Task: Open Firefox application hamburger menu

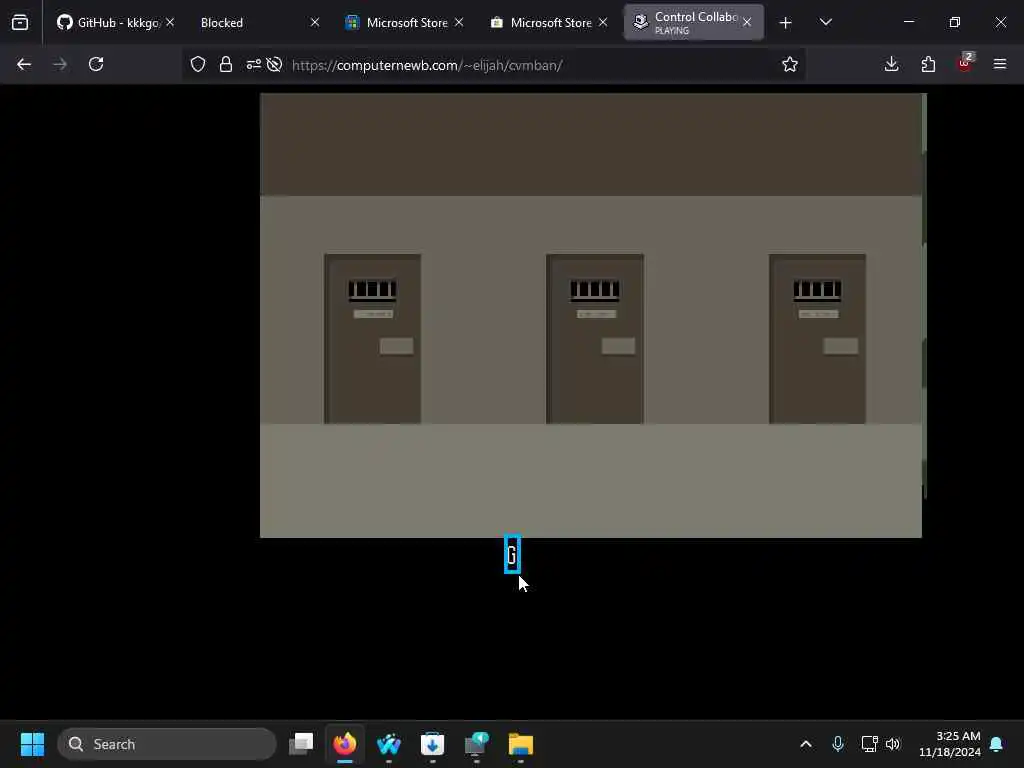Action: tap(1000, 64)
